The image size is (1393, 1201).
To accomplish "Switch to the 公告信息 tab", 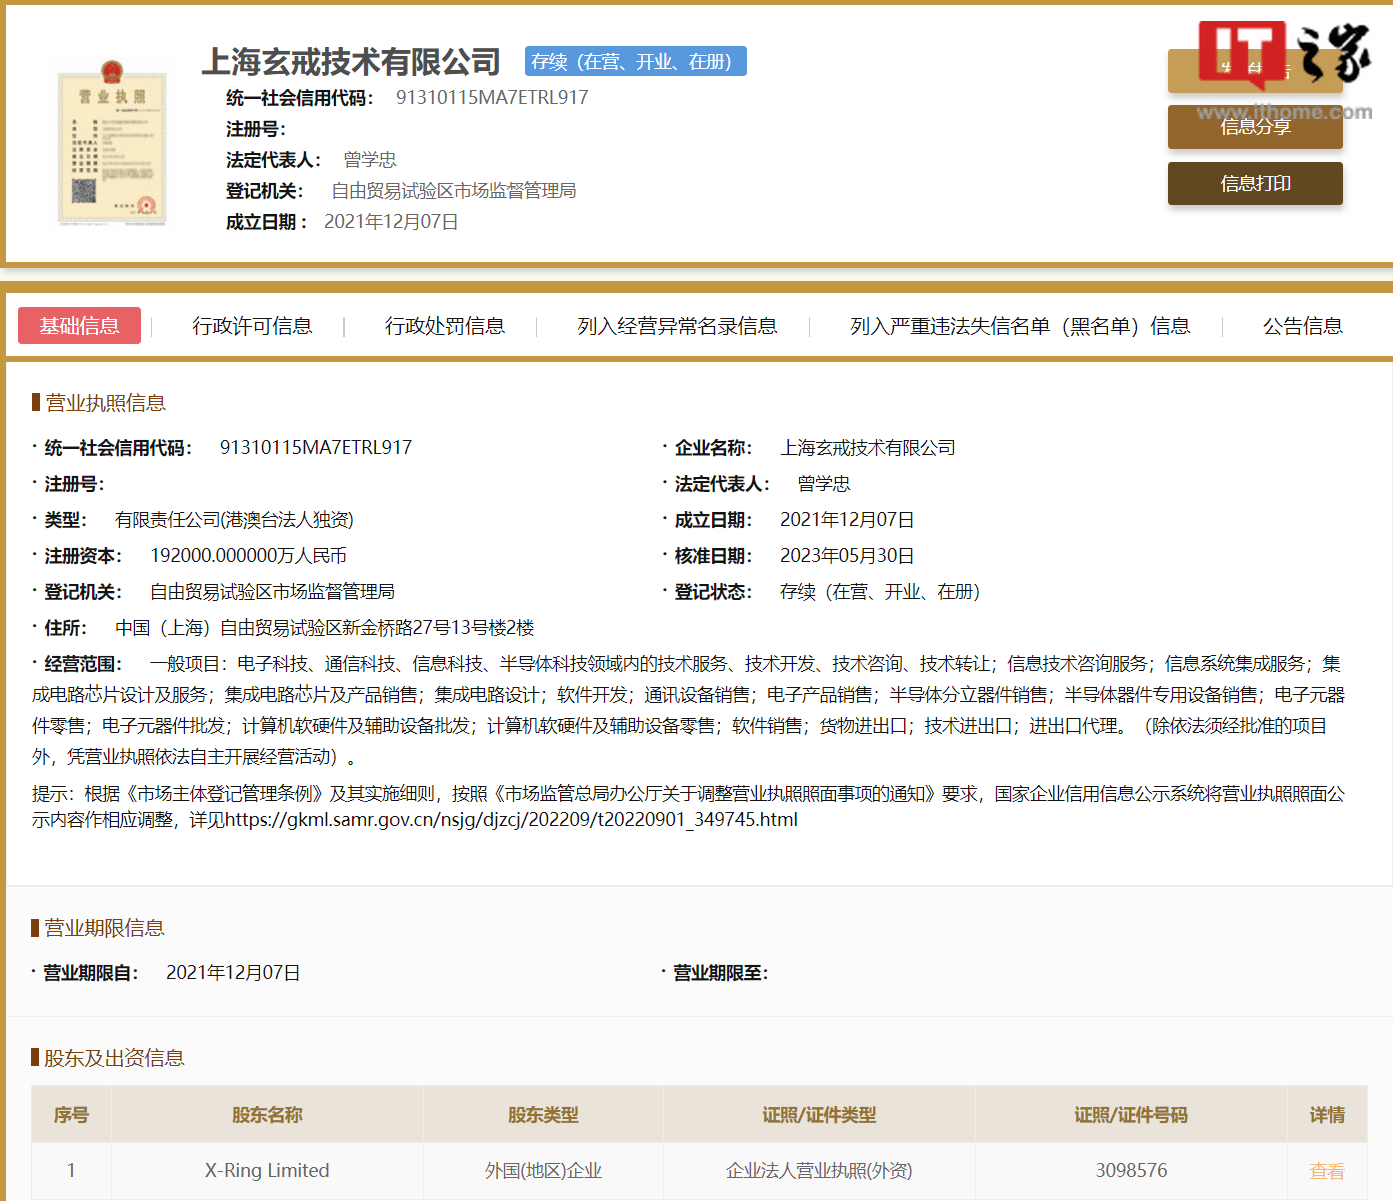I will click(1302, 326).
